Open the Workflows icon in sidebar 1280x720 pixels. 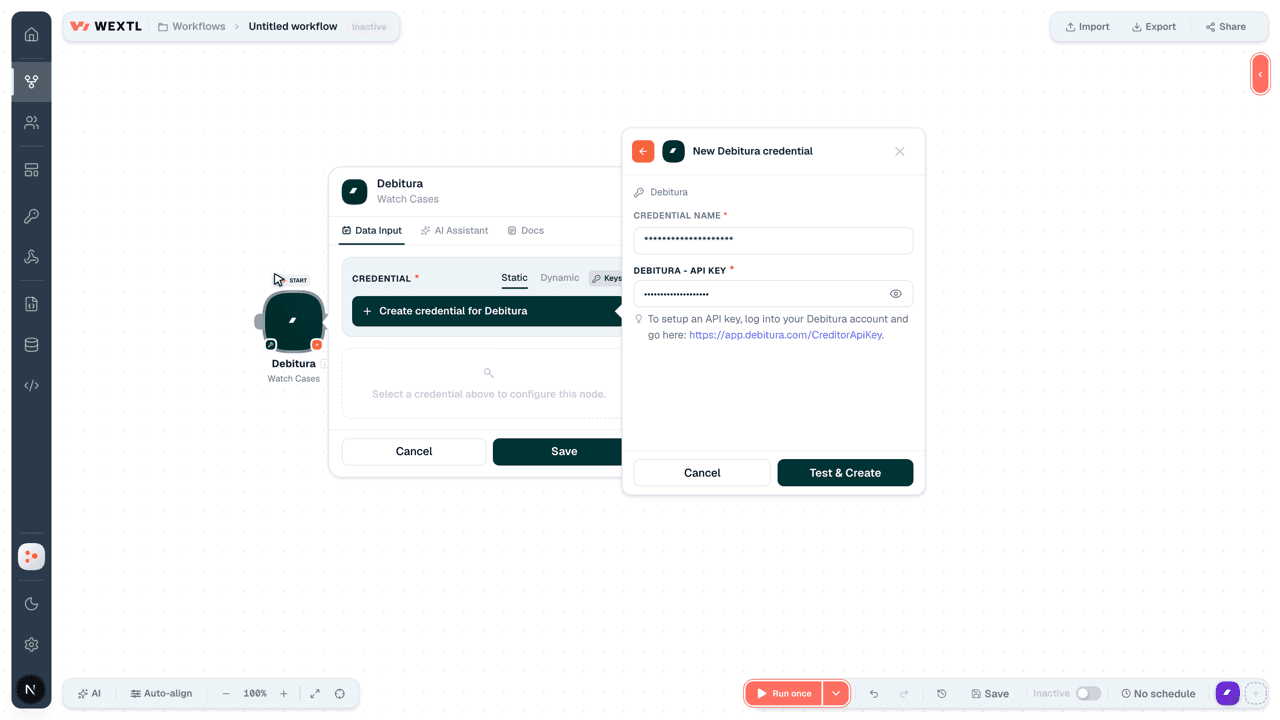pyautogui.click(x=31, y=81)
